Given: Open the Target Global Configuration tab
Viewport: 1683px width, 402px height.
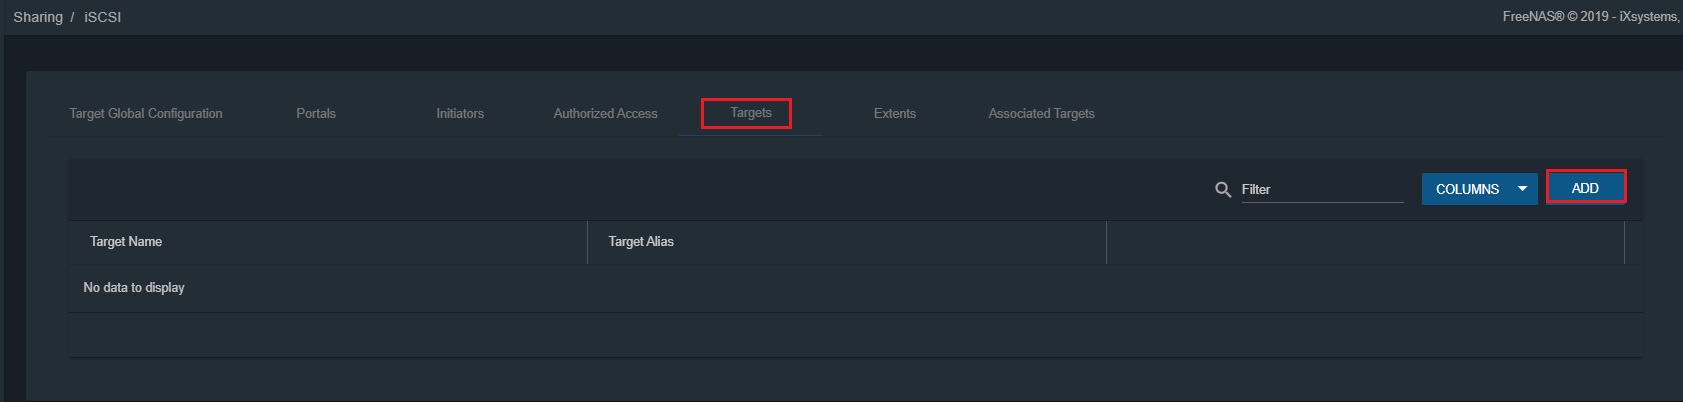Looking at the screenshot, I should point(146,113).
